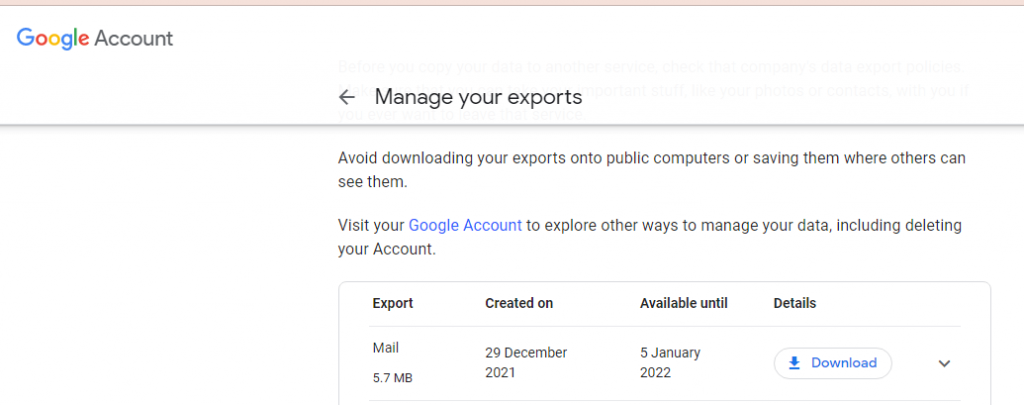Viewport: 1024px width, 405px height.
Task: Click the 'Avoid downloading your exports' paragraph
Action: click(652, 170)
